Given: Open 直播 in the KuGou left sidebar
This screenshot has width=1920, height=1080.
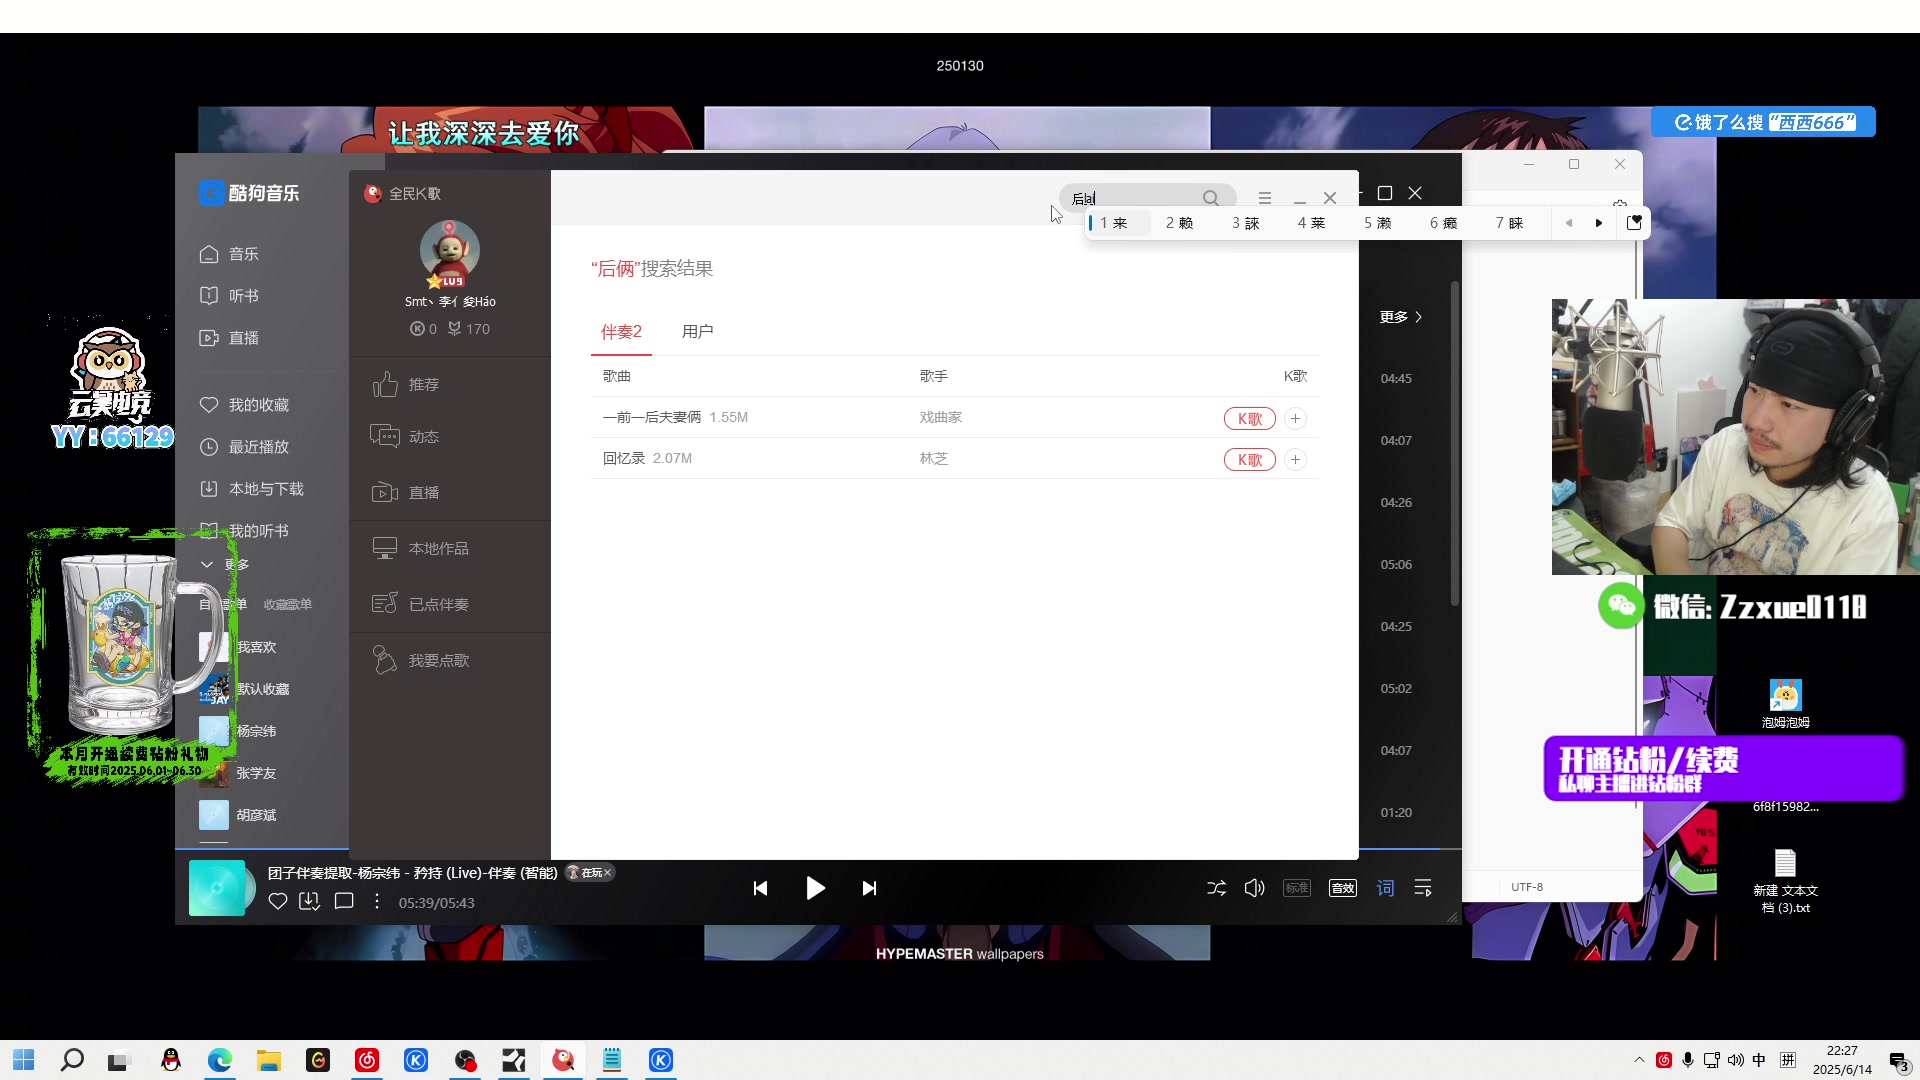Looking at the screenshot, I should (230, 338).
